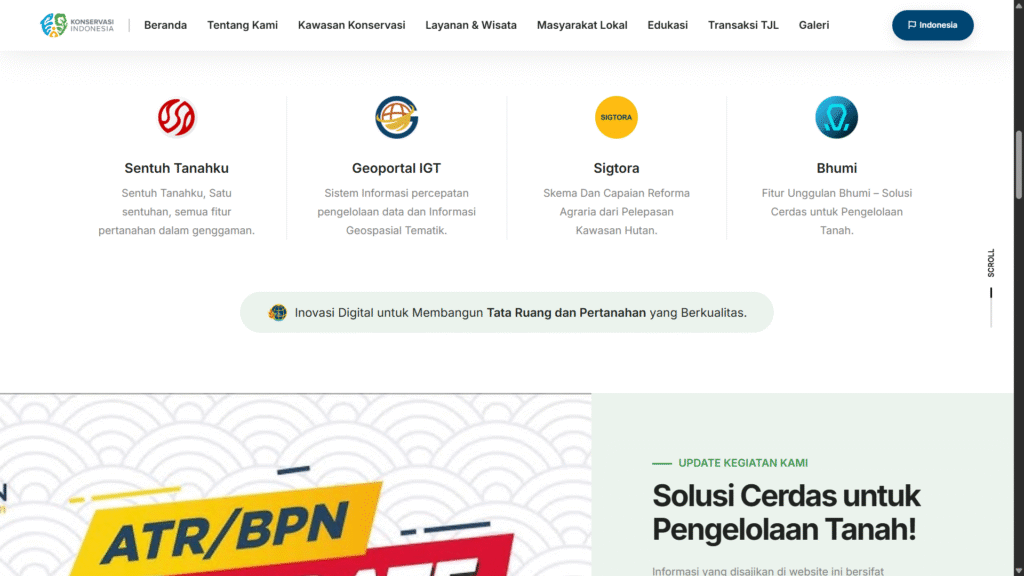Open the Sentuh Tanahku title link
The height and width of the screenshot is (576, 1024).
[x=176, y=168]
